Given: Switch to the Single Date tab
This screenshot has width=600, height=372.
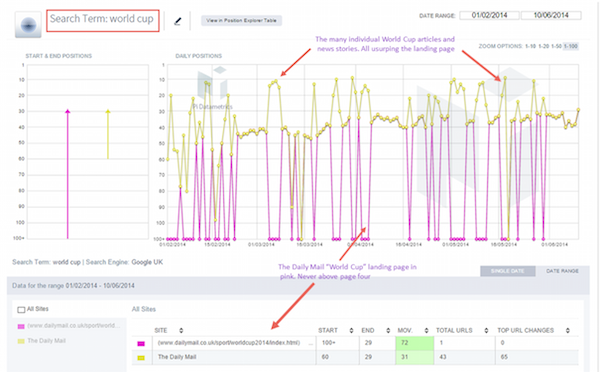Looking at the screenshot, I should coord(507,271).
